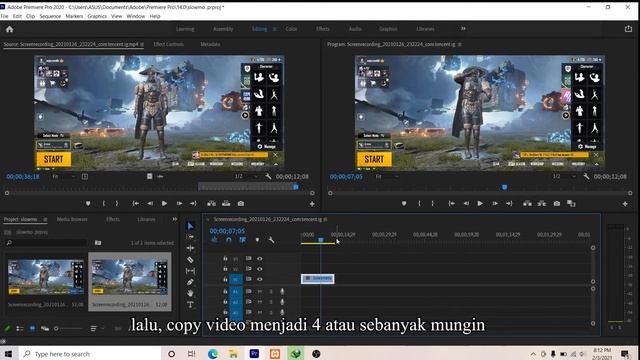Image resolution: width=640 pixels, height=360 pixels.
Task: Select the Type tool
Action: coord(190,304)
